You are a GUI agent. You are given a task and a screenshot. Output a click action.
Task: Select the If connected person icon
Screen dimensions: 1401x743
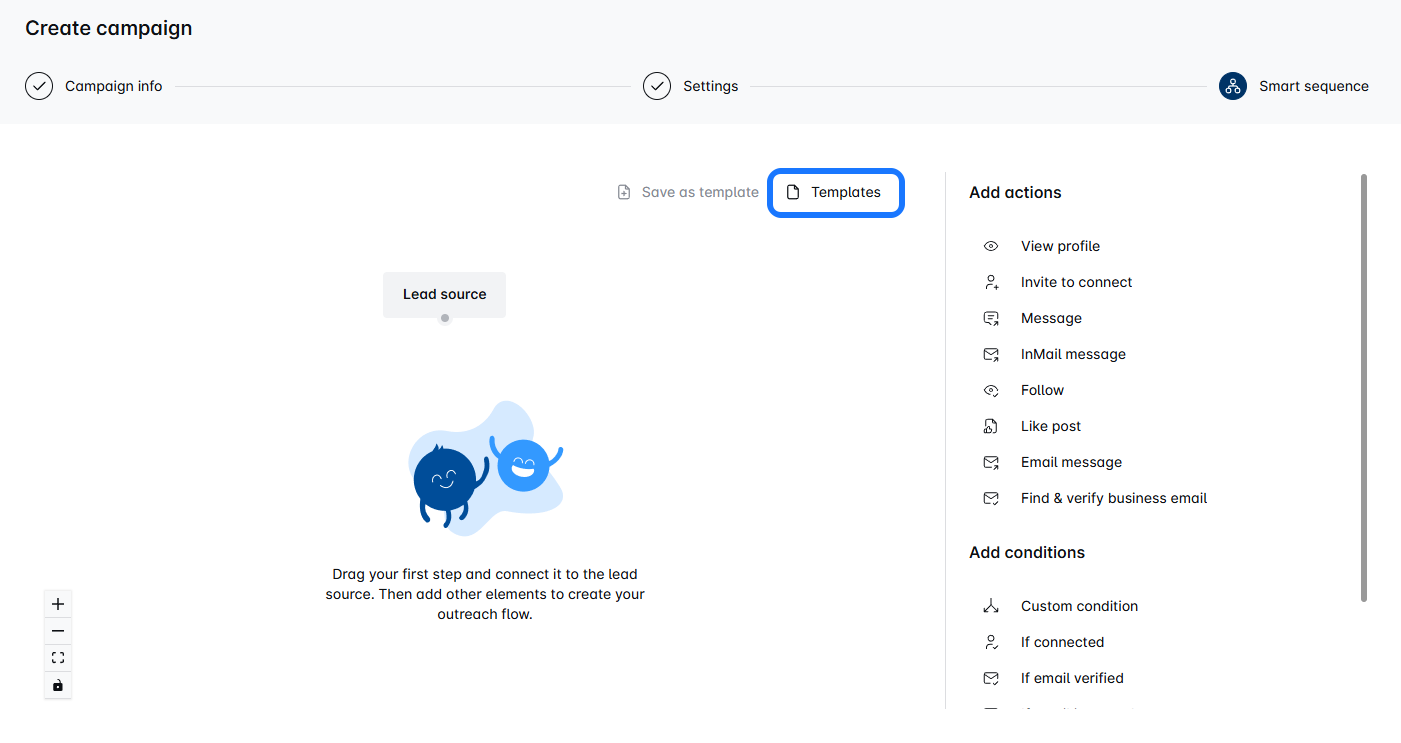(x=991, y=642)
